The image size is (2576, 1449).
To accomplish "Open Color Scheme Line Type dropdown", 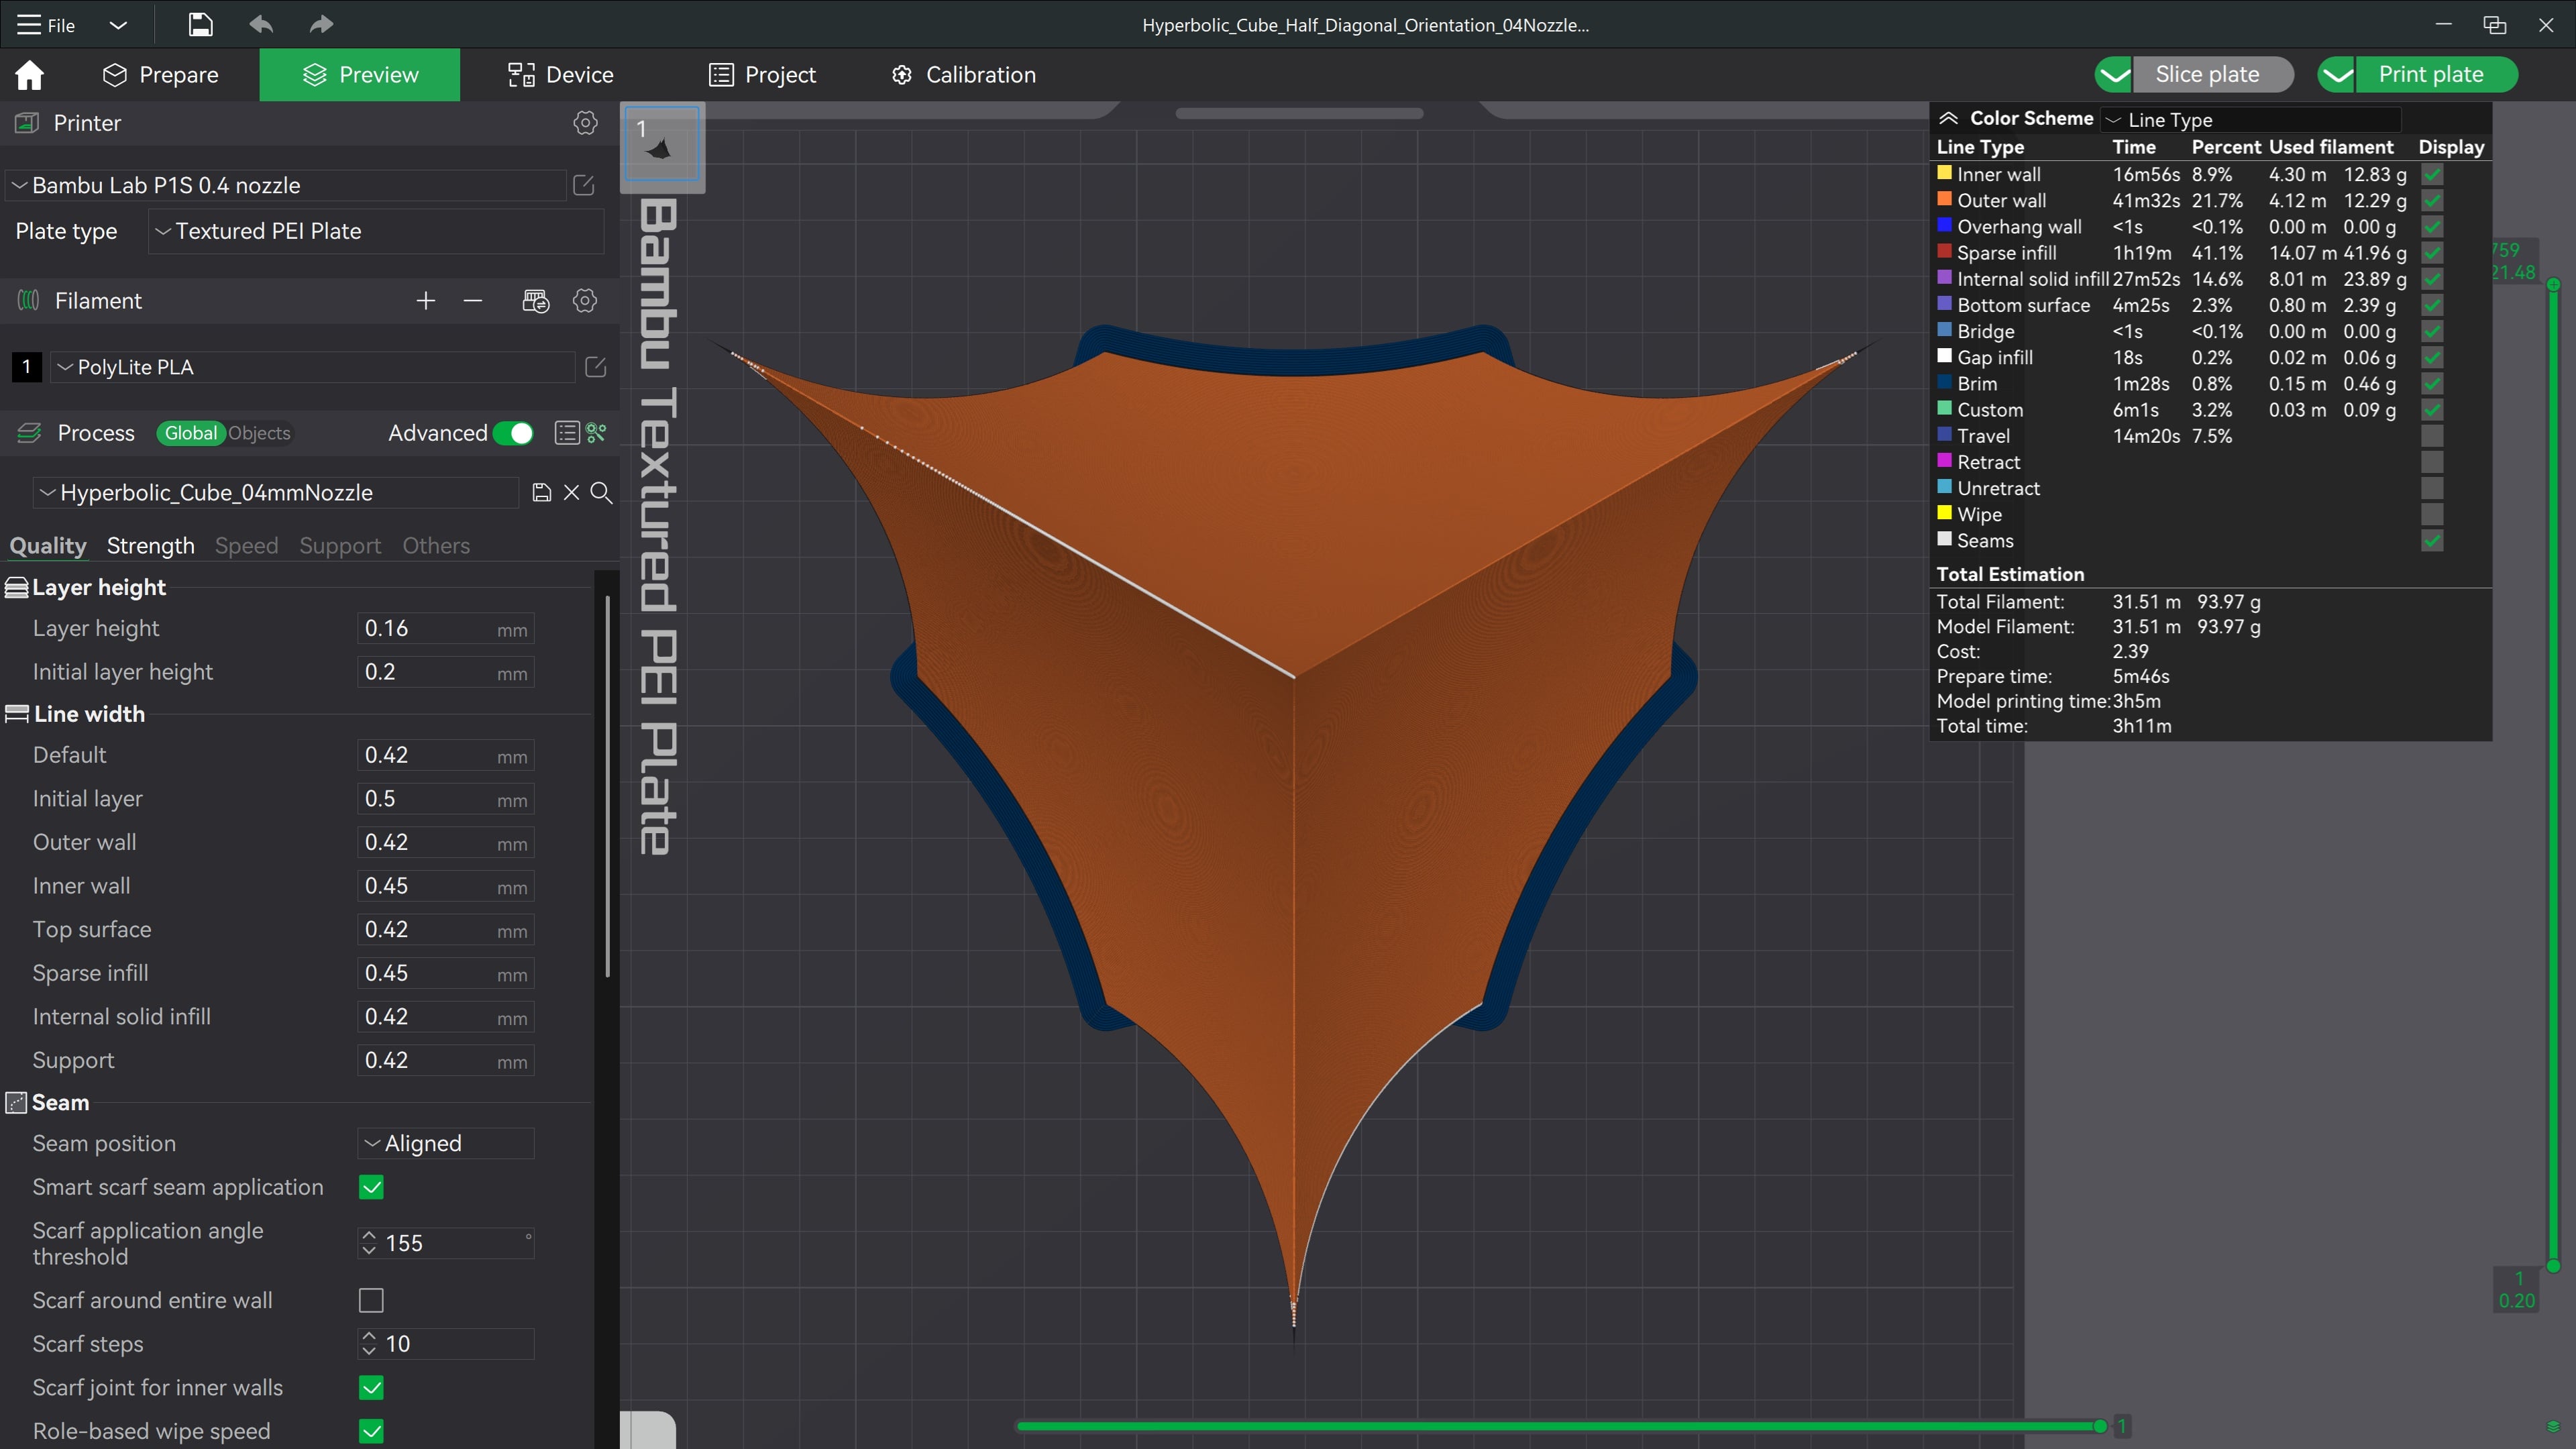I will tap(2250, 119).
